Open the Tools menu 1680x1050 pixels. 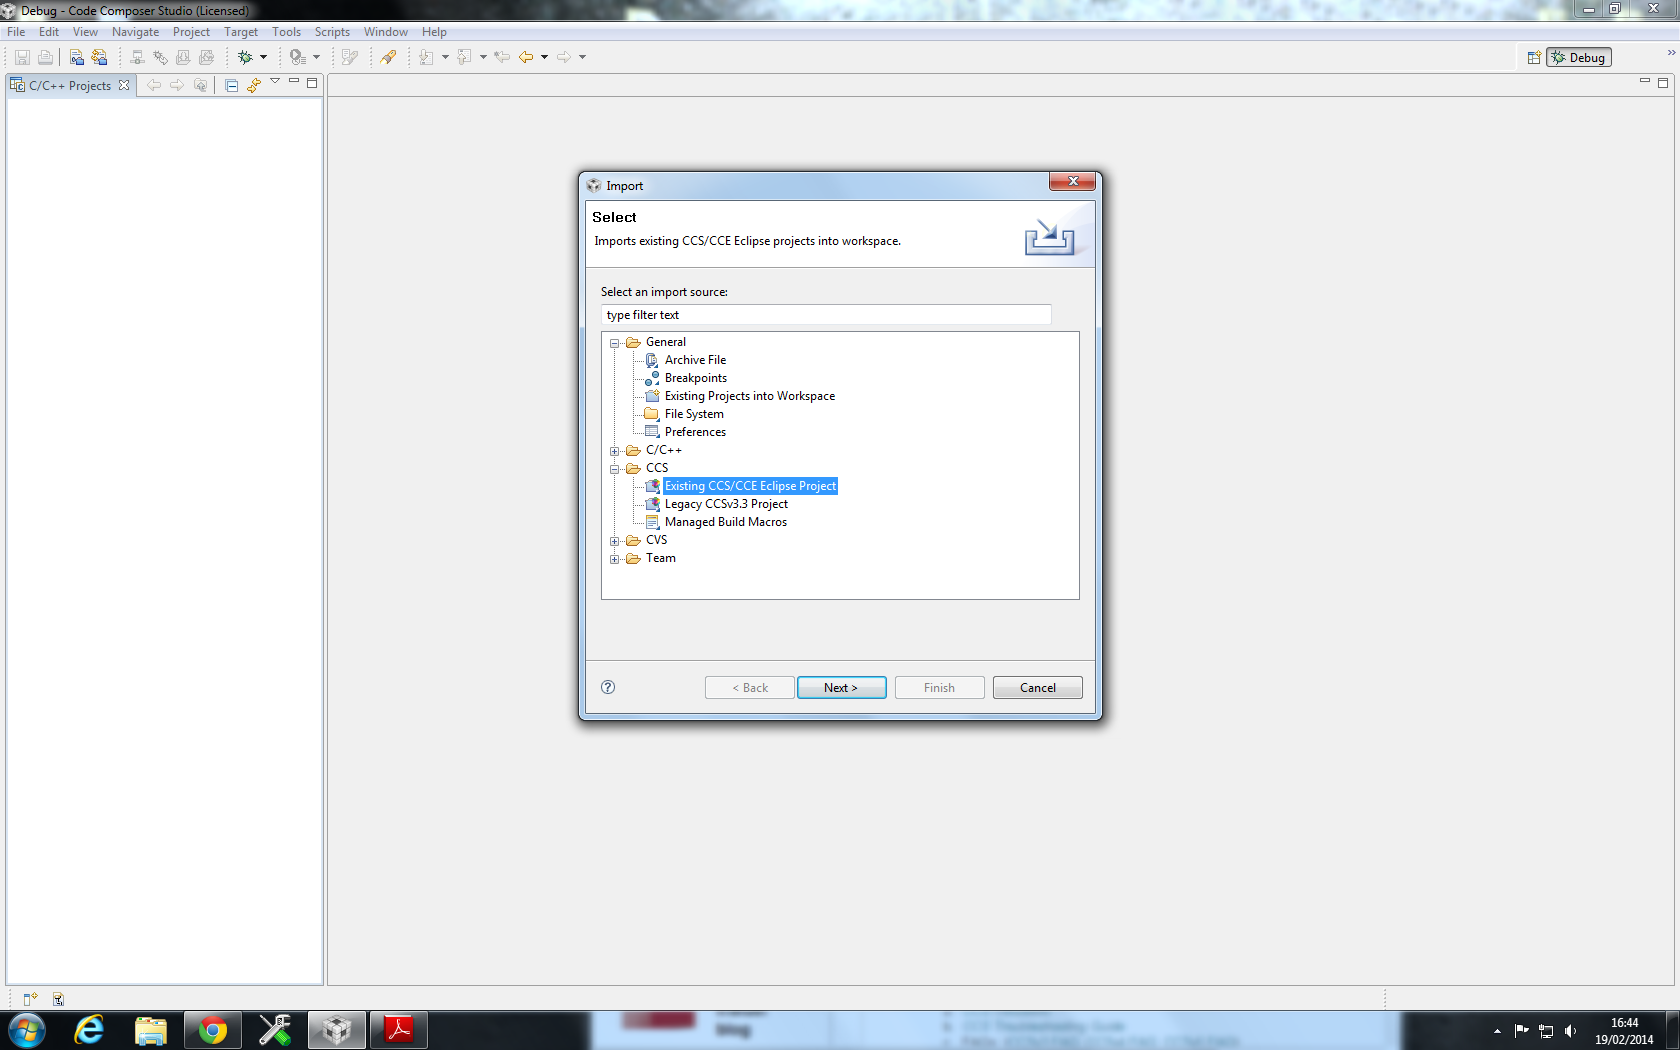click(286, 32)
